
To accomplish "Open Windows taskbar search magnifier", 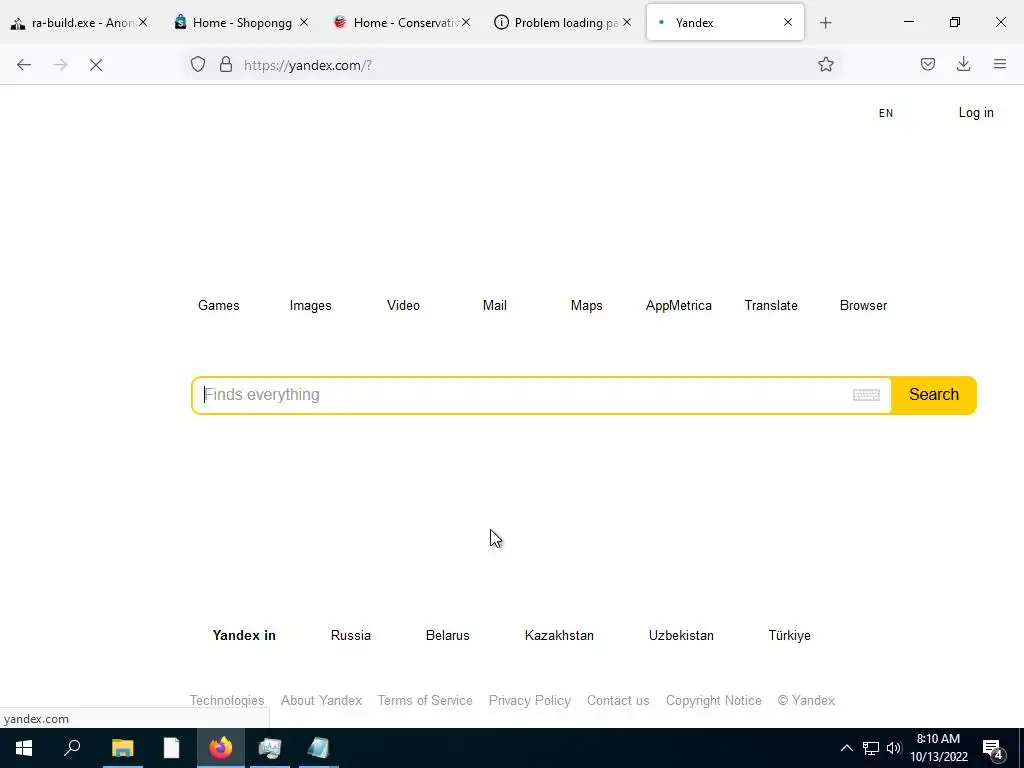I will (x=72, y=748).
